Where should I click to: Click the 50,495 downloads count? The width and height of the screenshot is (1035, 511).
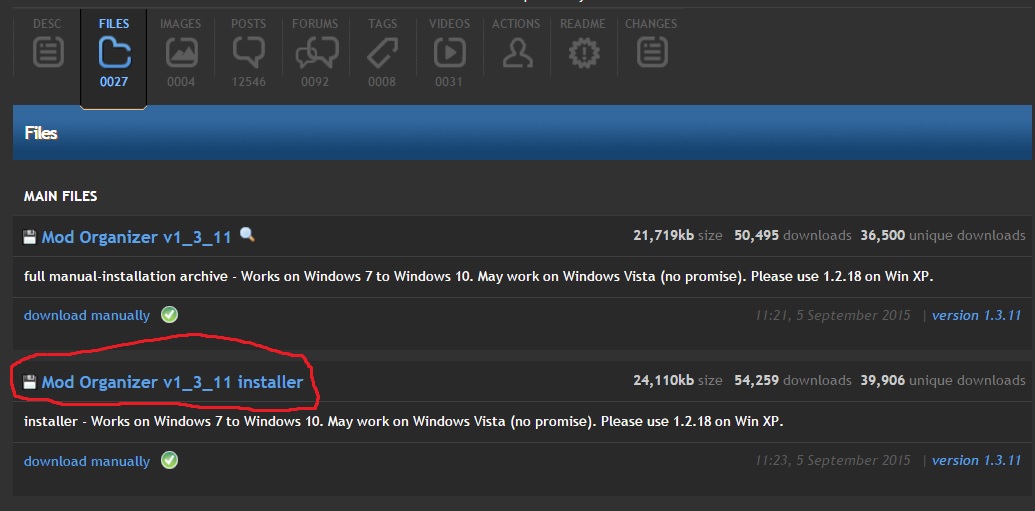click(x=792, y=235)
